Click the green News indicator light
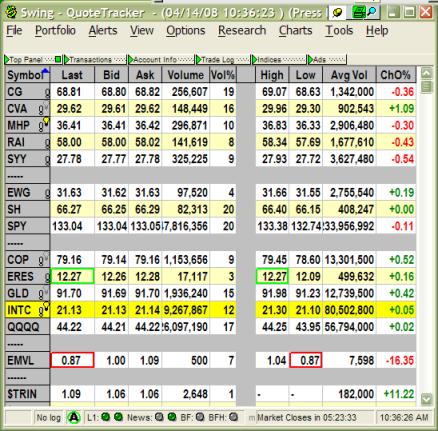The image size is (438, 431). coord(172,417)
